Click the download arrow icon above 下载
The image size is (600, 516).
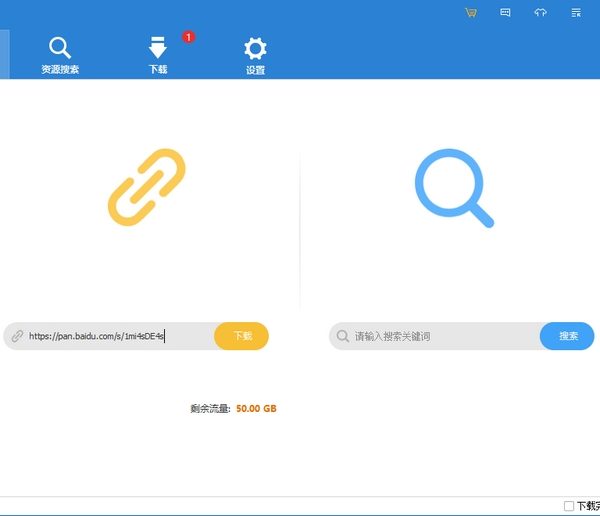(x=158, y=47)
